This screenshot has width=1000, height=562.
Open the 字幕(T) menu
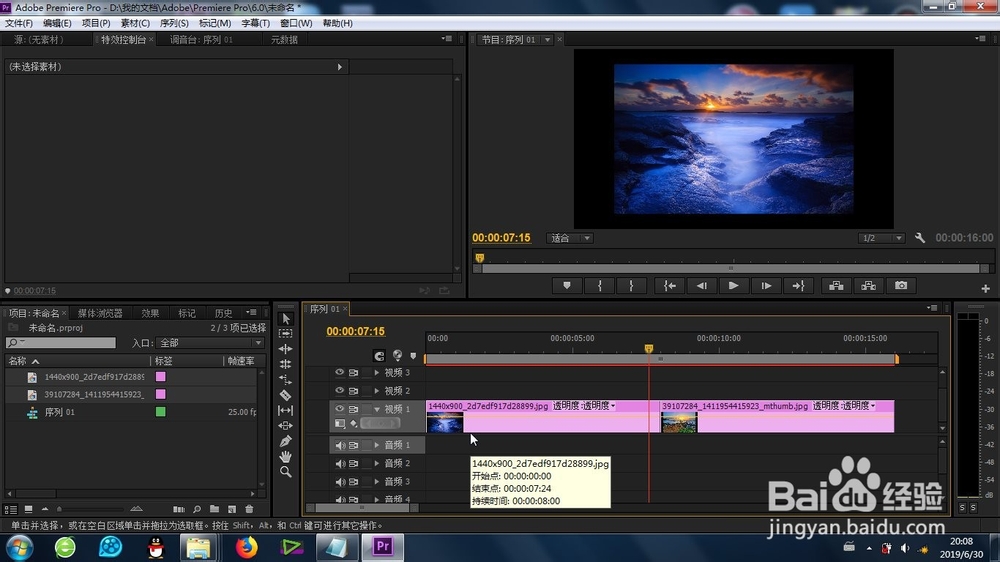pyautogui.click(x=255, y=23)
